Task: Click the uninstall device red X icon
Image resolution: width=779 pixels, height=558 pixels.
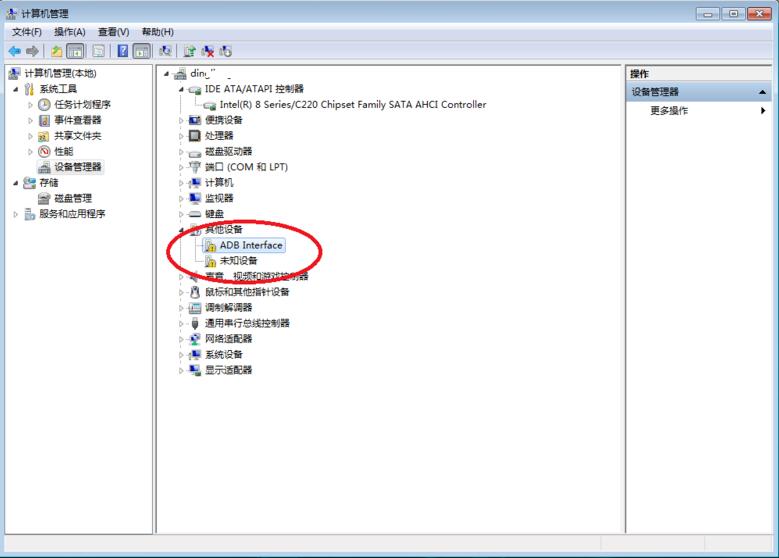Action: pos(208,51)
